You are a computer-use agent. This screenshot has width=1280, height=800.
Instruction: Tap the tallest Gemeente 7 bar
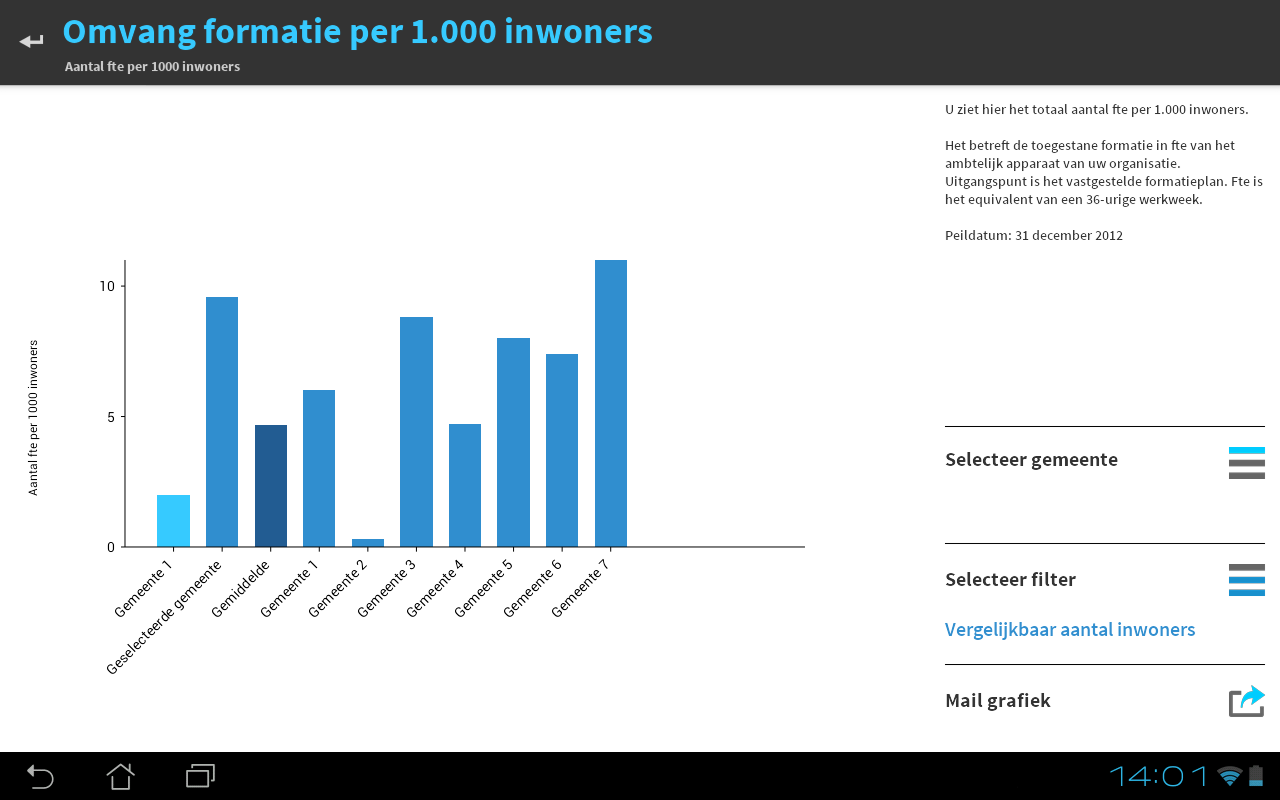611,403
